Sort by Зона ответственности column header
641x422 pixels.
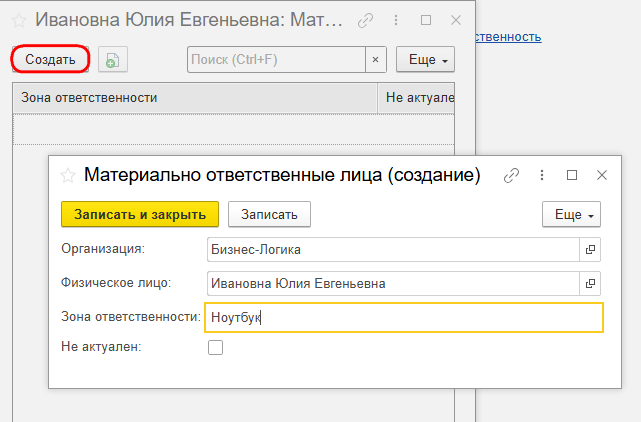pyautogui.click(x=195, y=98)
